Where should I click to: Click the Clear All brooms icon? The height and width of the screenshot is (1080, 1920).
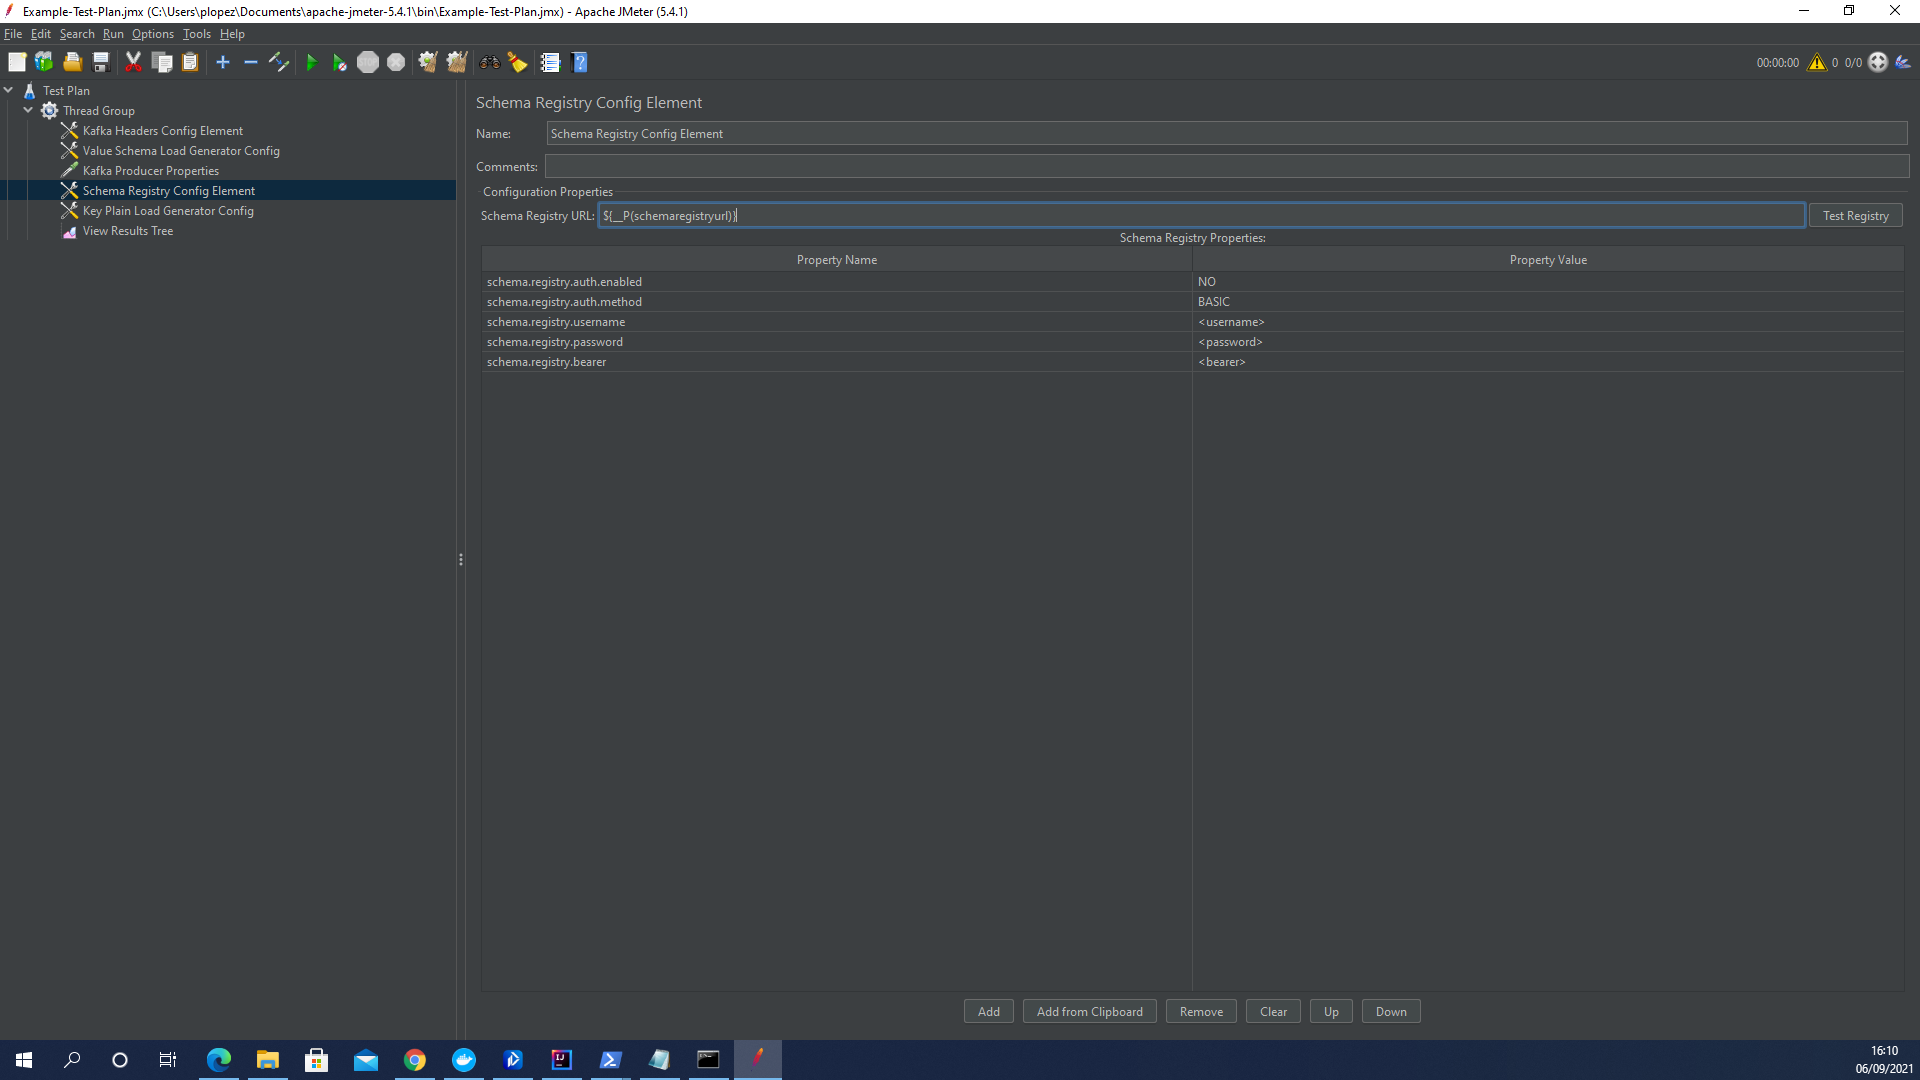(457, 62)
